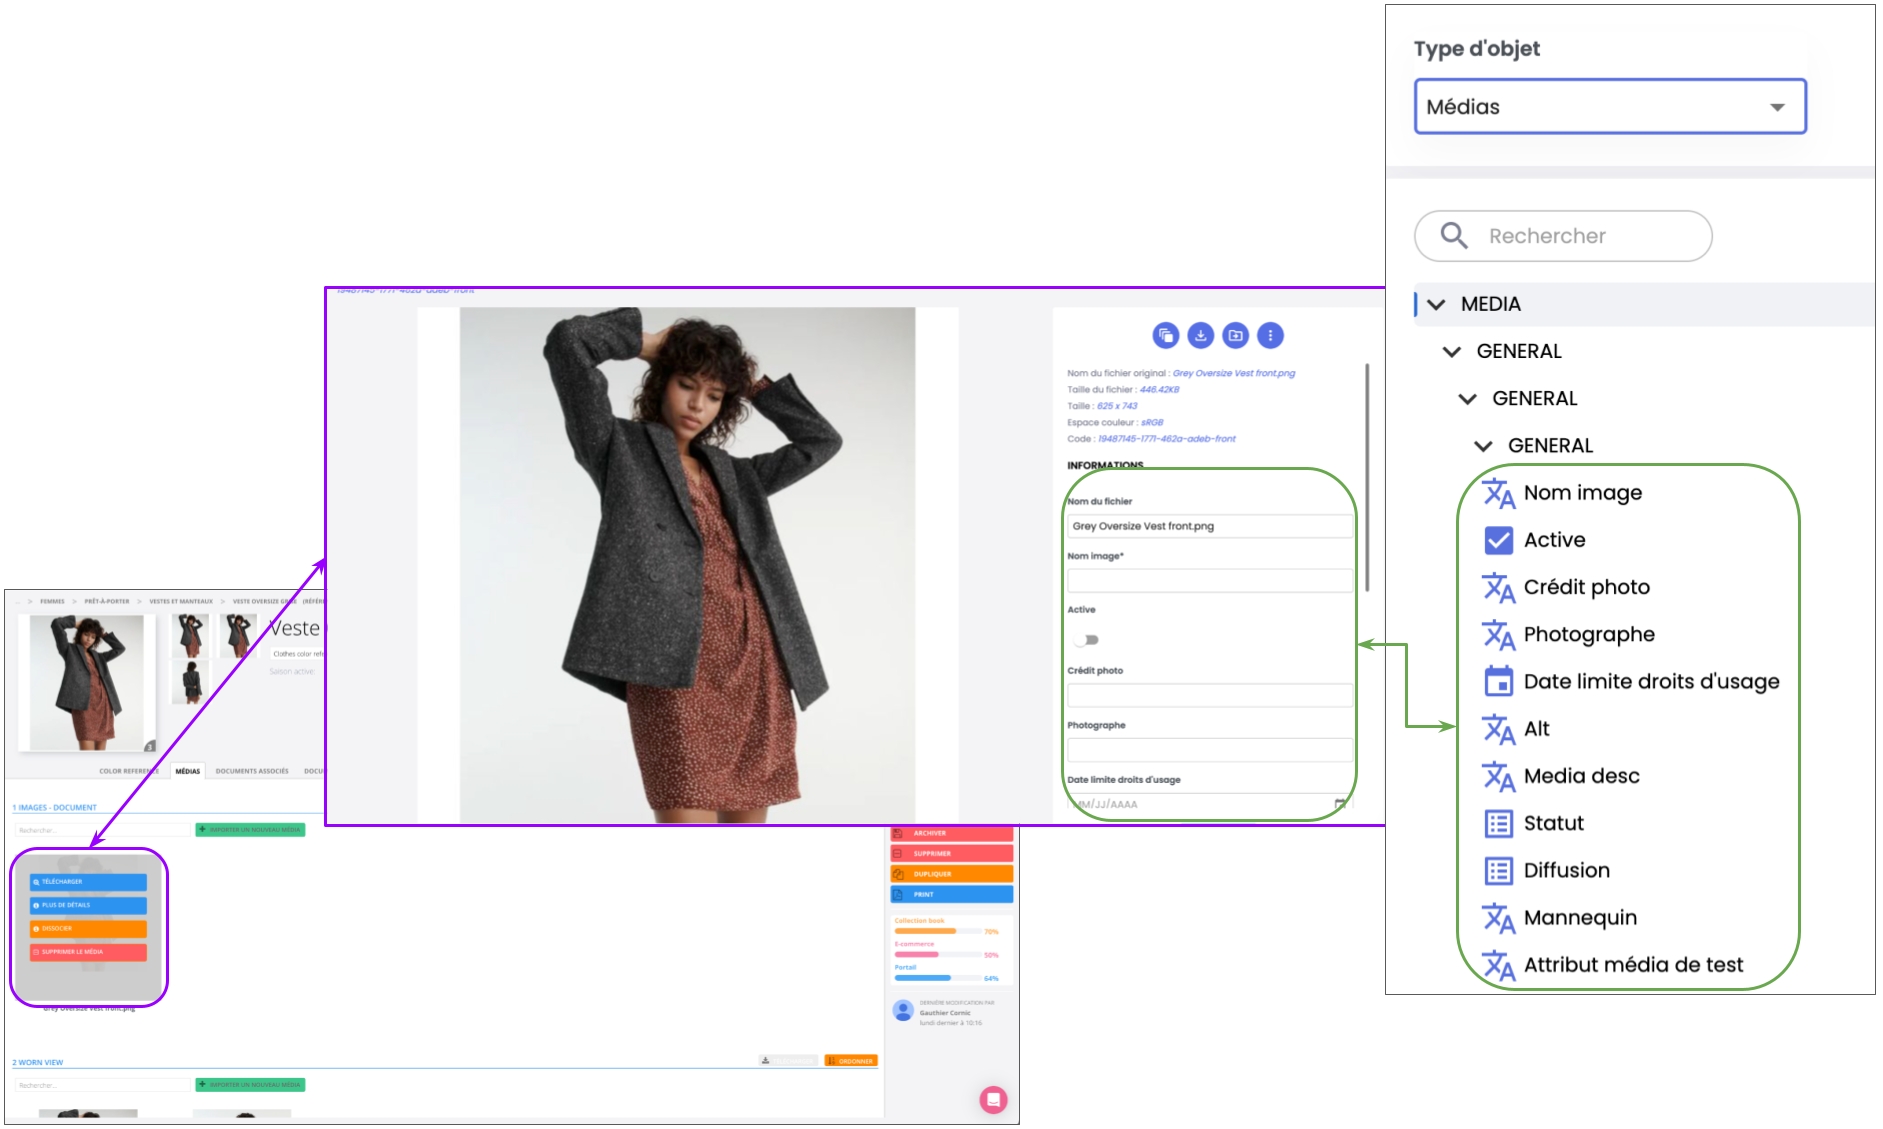Click the move-to-folder icon in media details
The image size is (1883, 1129).
coord(1235,336)
